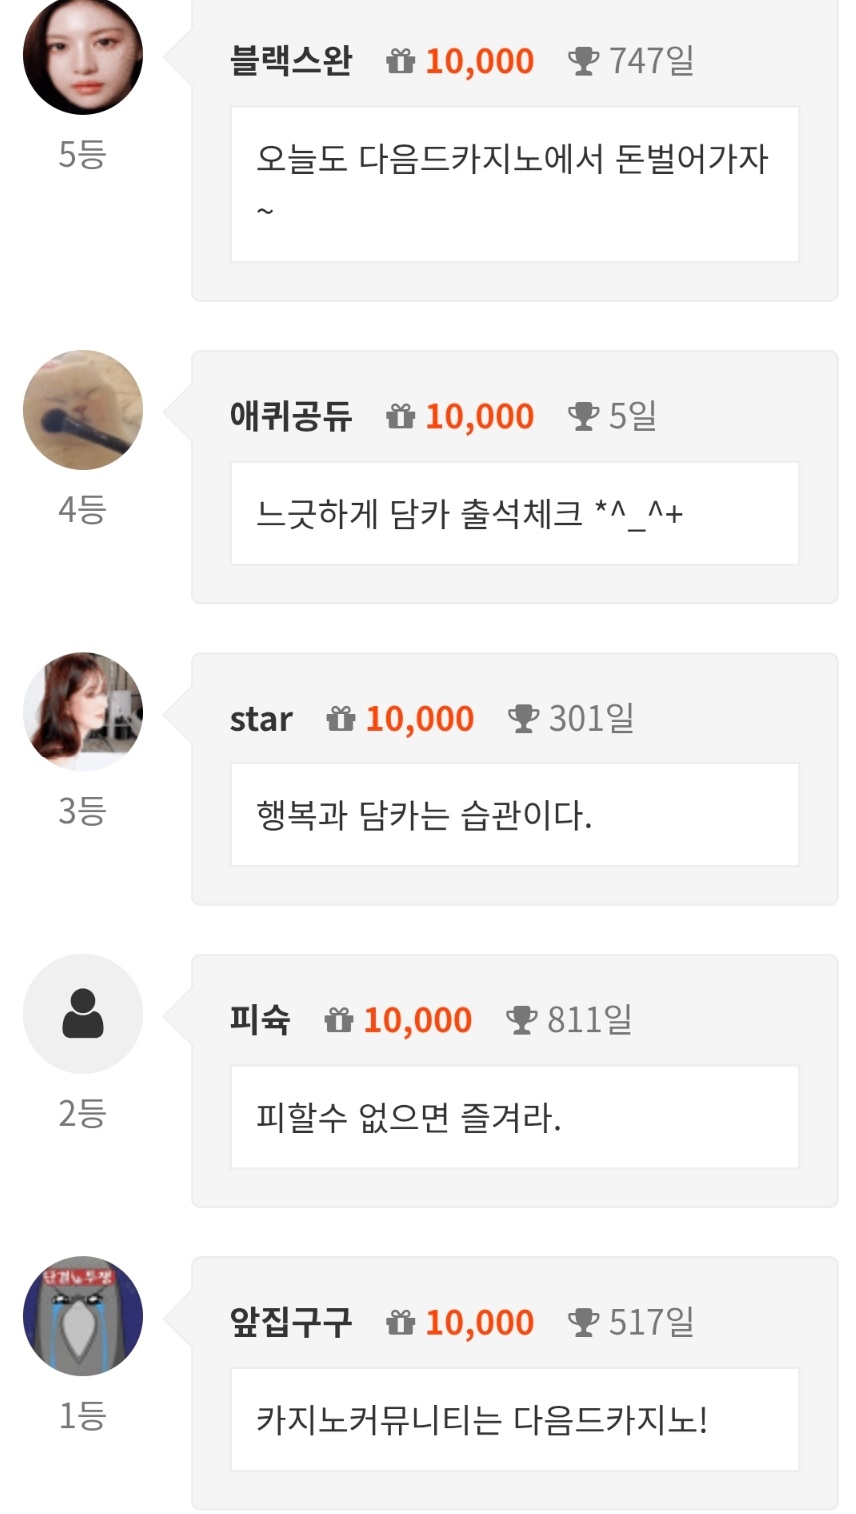Select the username 앞집구구
856x1514 pixels.
pyautogui.click(x=291, y=1323)
